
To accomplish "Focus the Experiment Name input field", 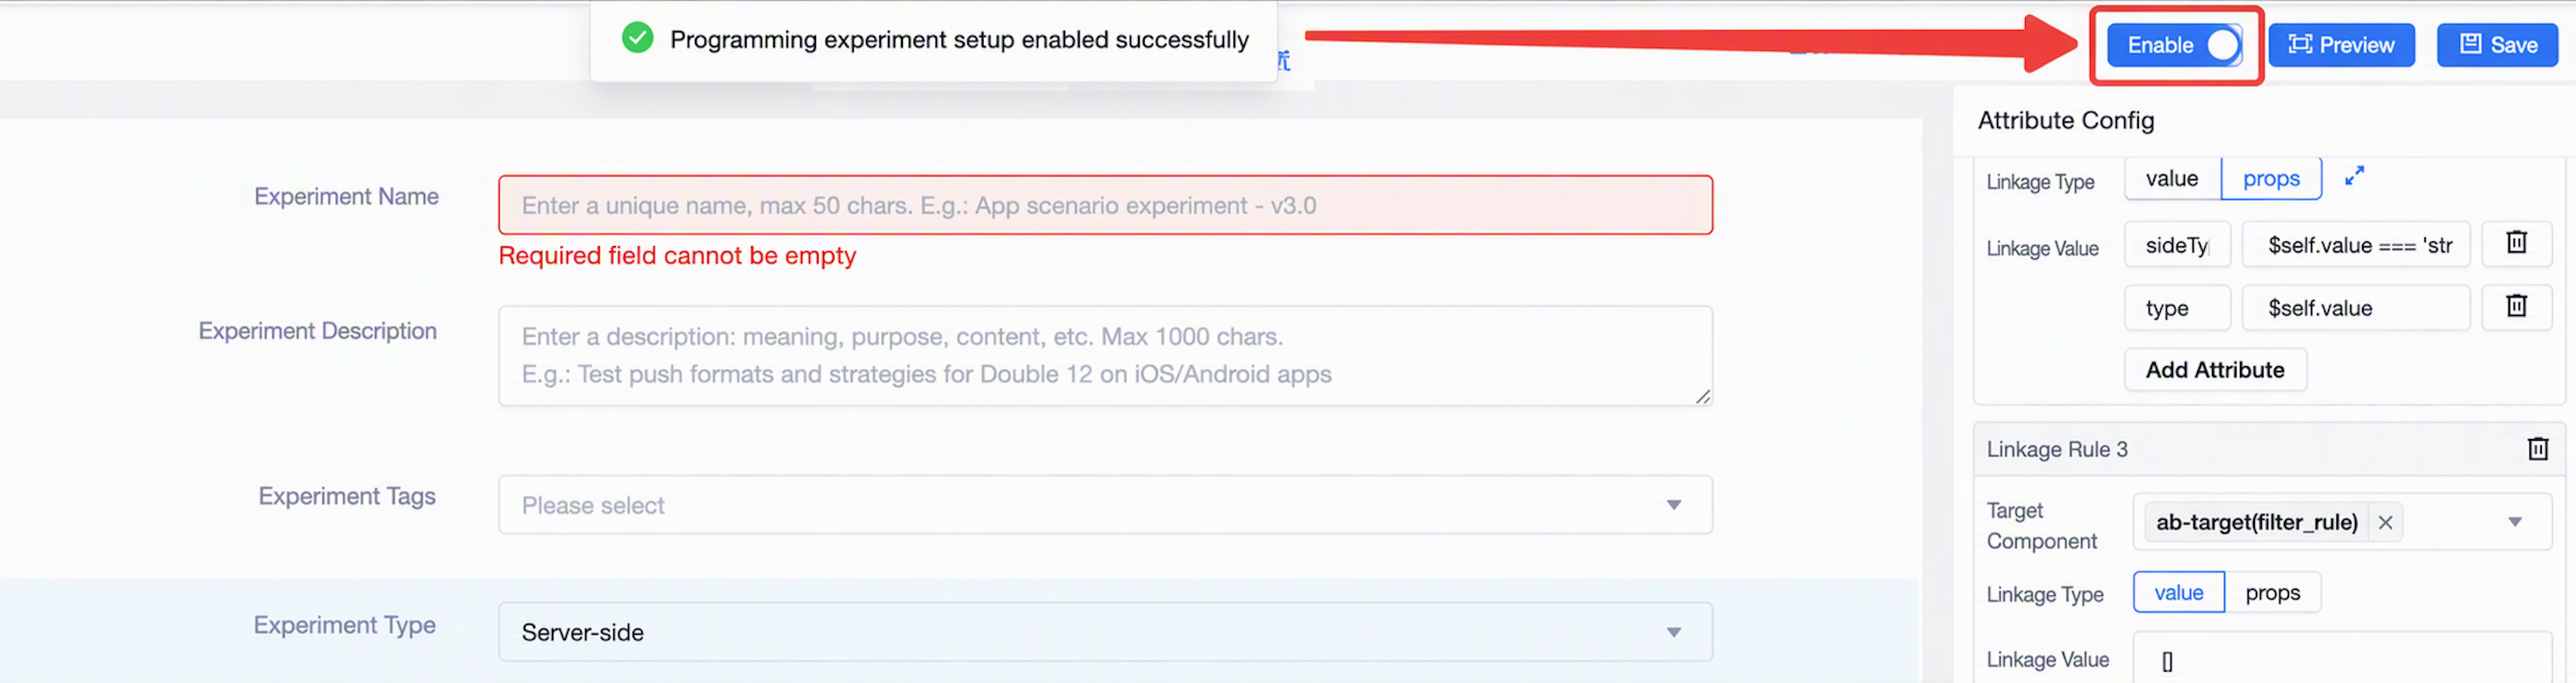I will 1105,205.
